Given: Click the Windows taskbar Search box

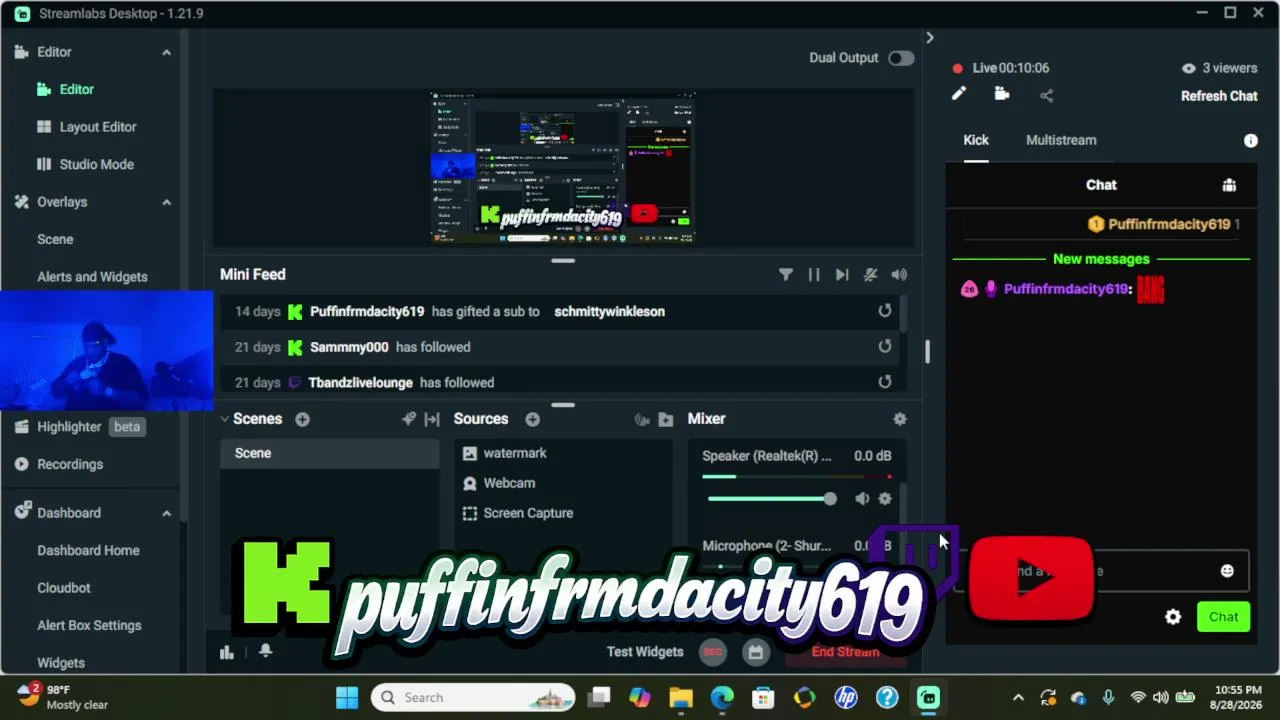Looking at the screenshot, I should point(473,697).
